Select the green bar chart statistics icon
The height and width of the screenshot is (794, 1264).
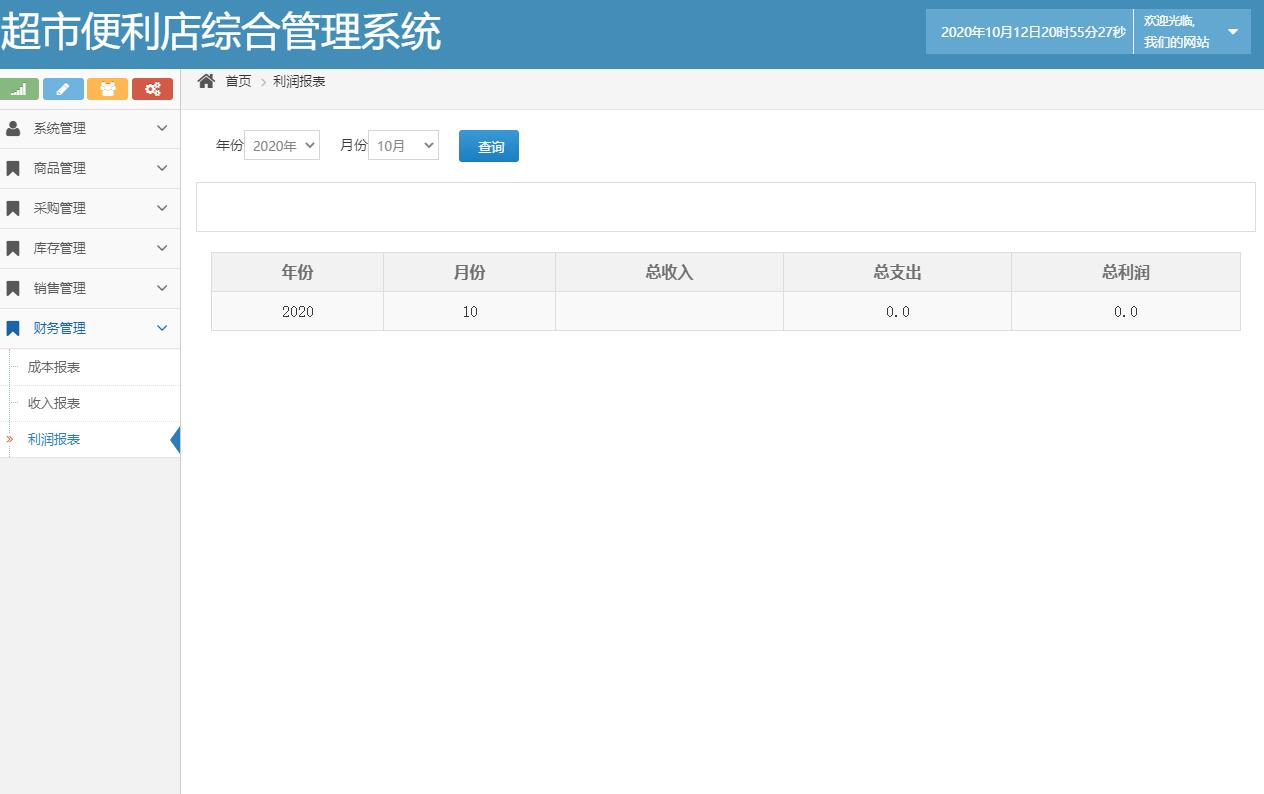[20, 88]
